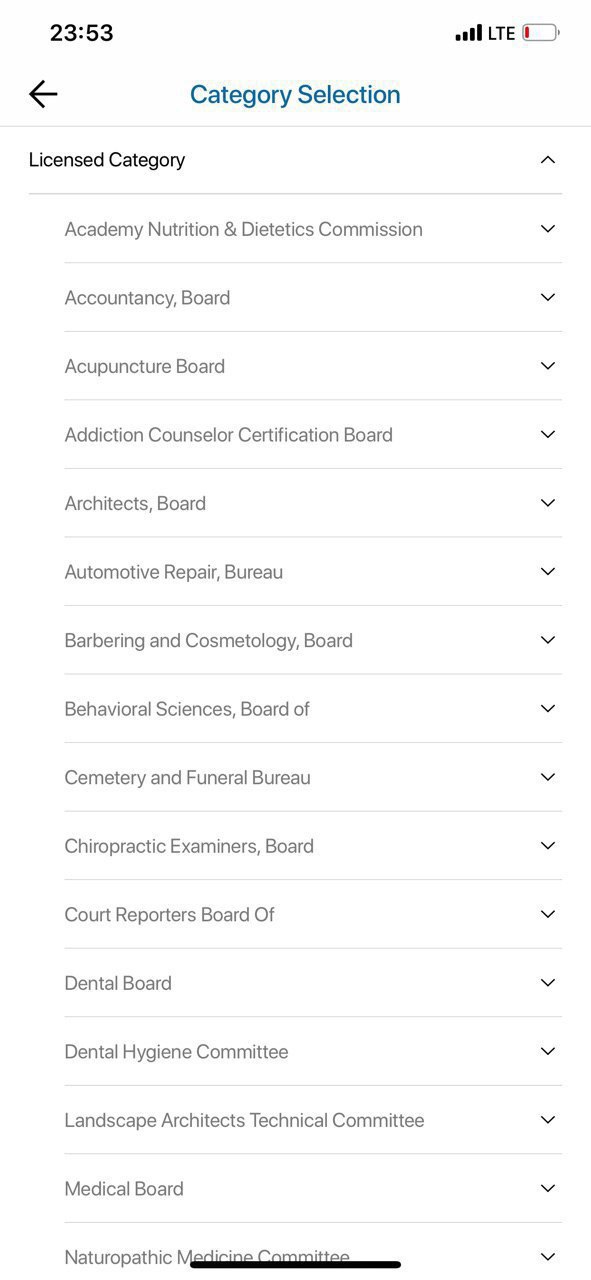Go back using the arrow icon
The image size is (591, 1280).
[x=43, y=94]
